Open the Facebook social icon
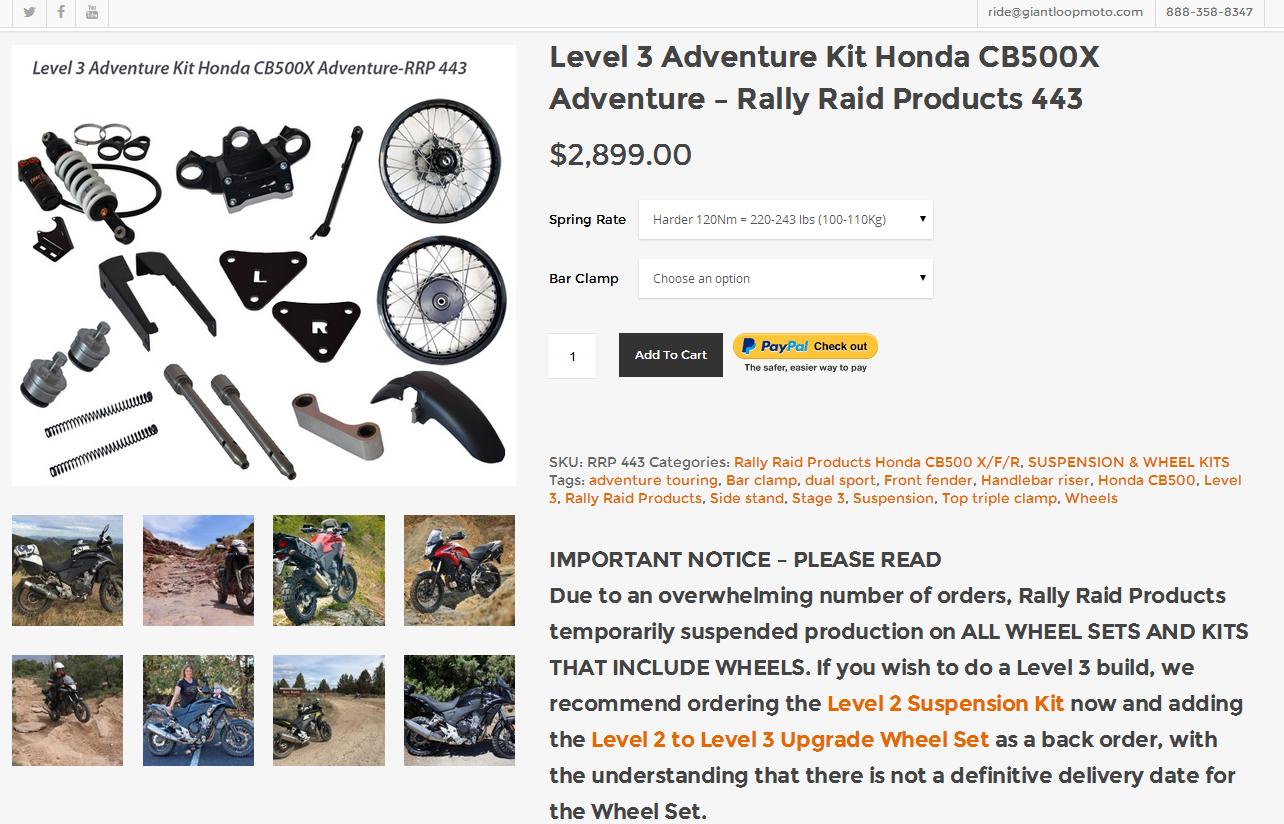Image resolution: width=1284 pixels, height=824 pixels. 61,12
